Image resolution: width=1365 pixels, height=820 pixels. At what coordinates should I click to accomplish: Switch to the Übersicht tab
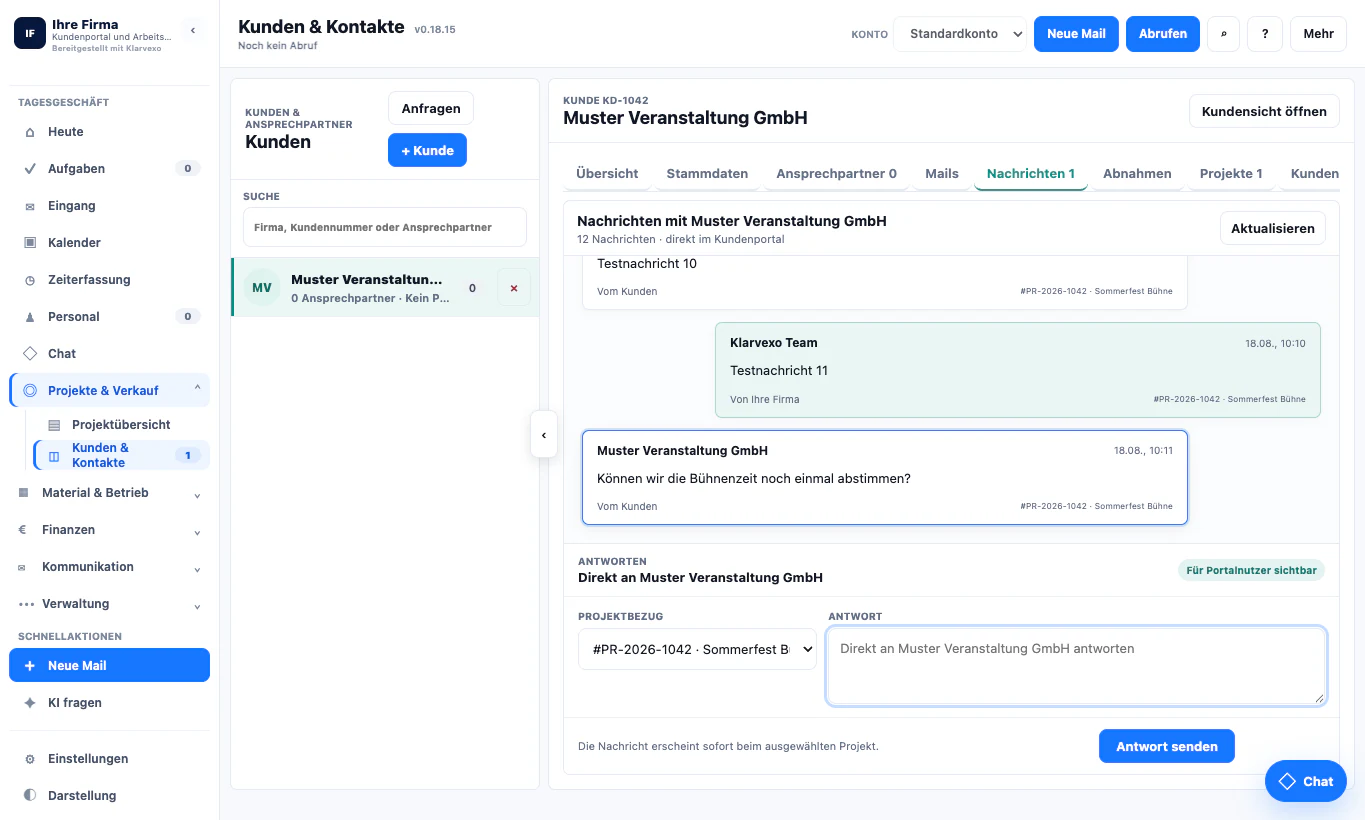(607, 173)
